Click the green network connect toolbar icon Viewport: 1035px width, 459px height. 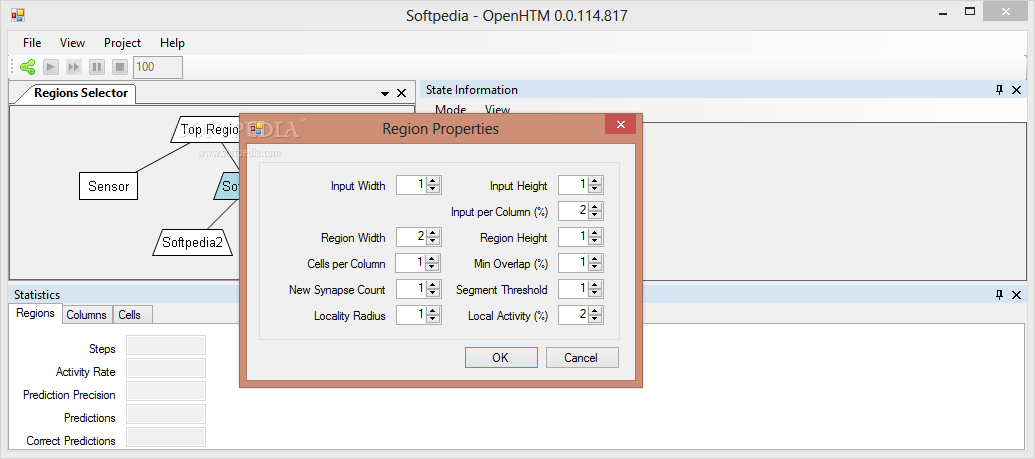pos(27,67)
